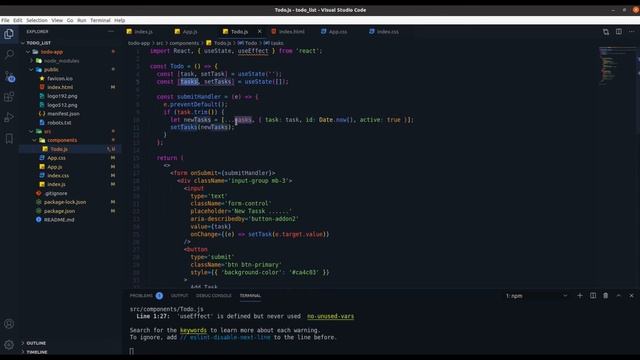
Task: Select the TERMINAL panel tab
Action: [x=250, y=296]
